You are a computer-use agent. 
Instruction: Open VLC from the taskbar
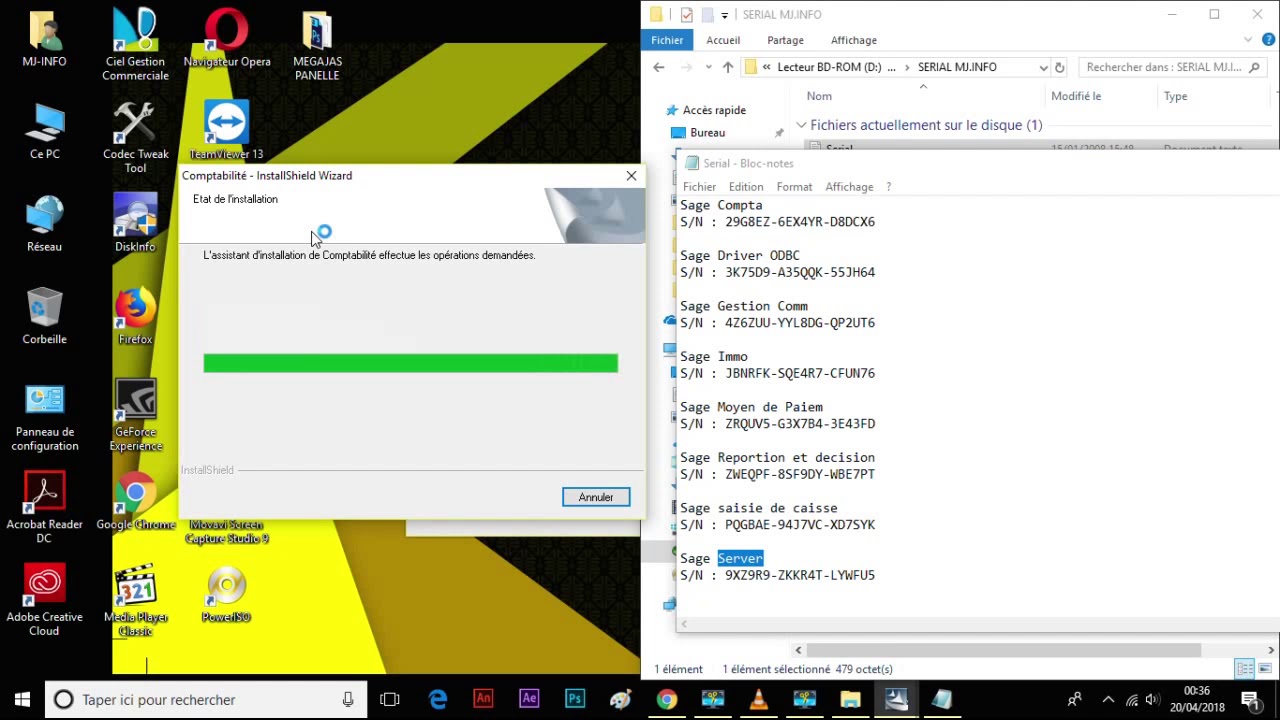[758, 700]
